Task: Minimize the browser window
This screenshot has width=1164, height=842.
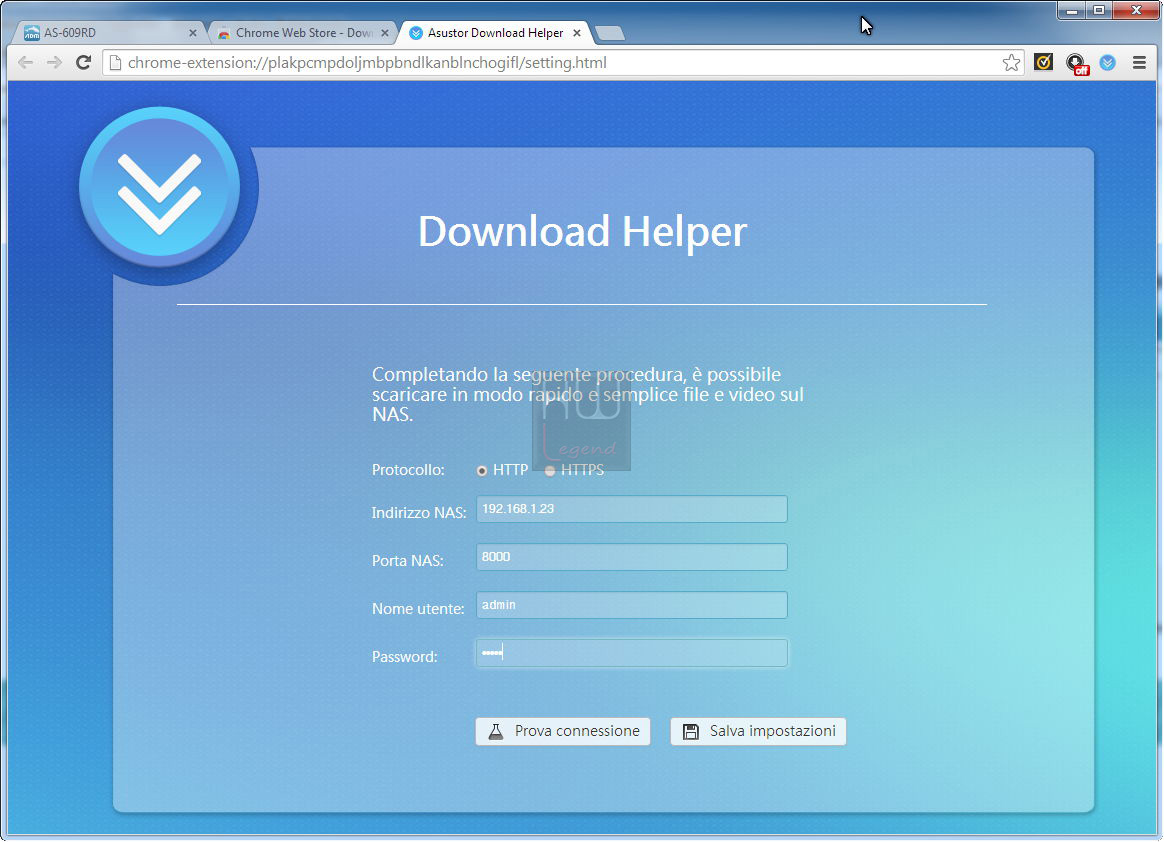Action: (1072, 10)
